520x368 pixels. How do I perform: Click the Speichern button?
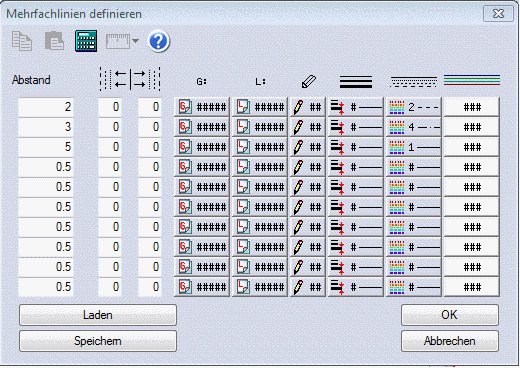(98, 341)
